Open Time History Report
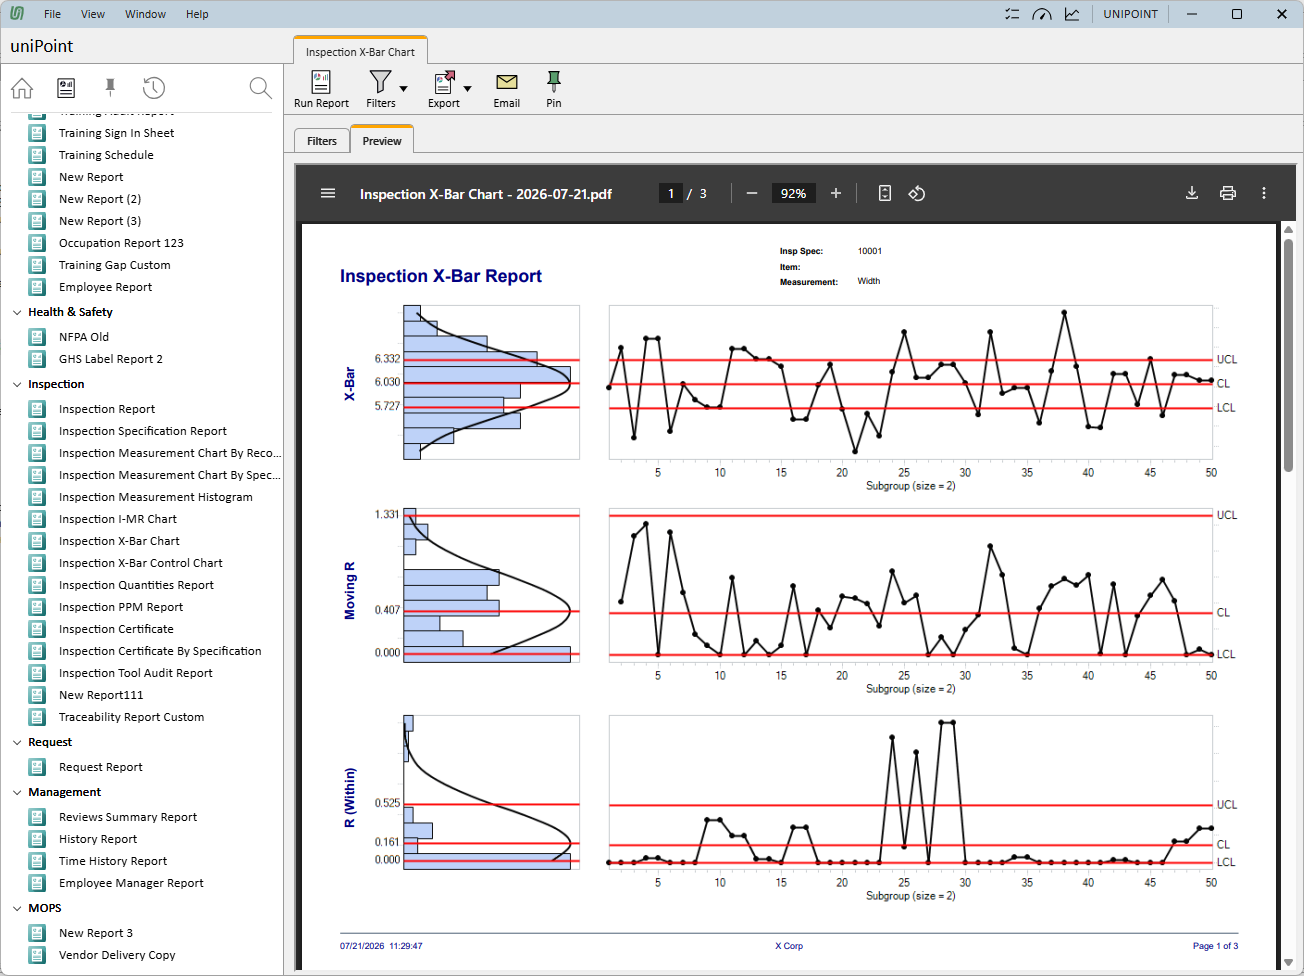Image resolution: width=1304 pixels, height=976 pixels. pyautogui.click(x=113, y=861)
